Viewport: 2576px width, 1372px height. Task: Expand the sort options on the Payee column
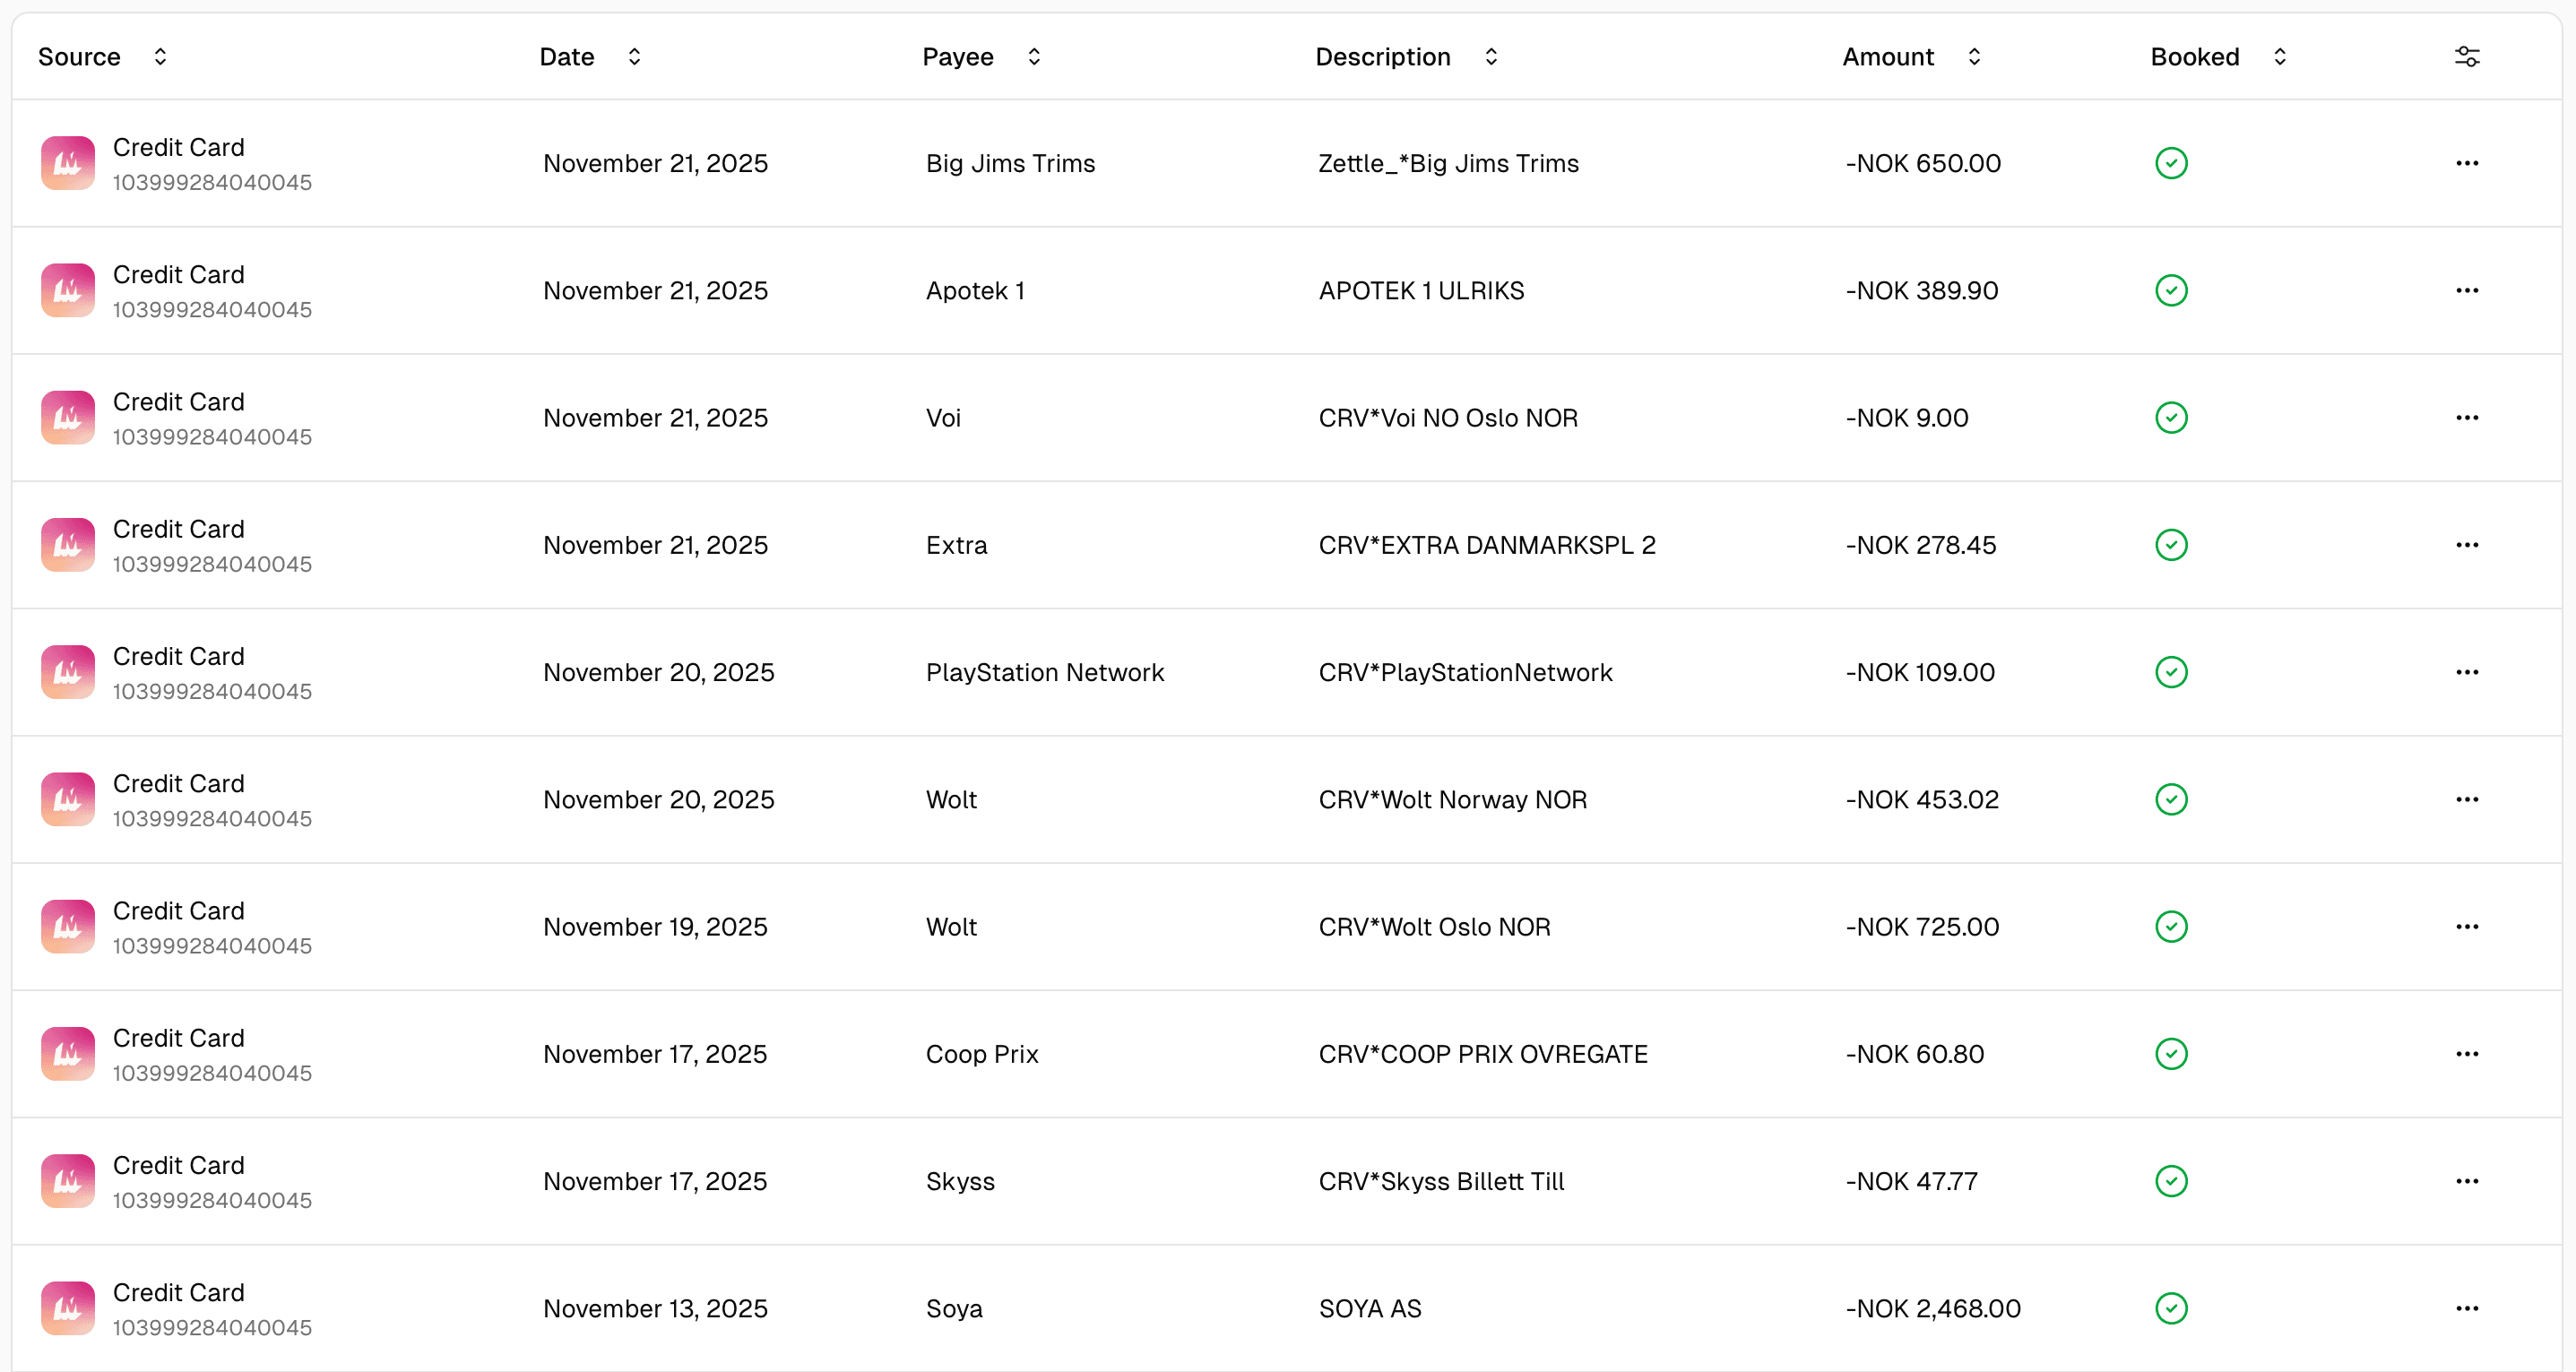click(1035, 57)
